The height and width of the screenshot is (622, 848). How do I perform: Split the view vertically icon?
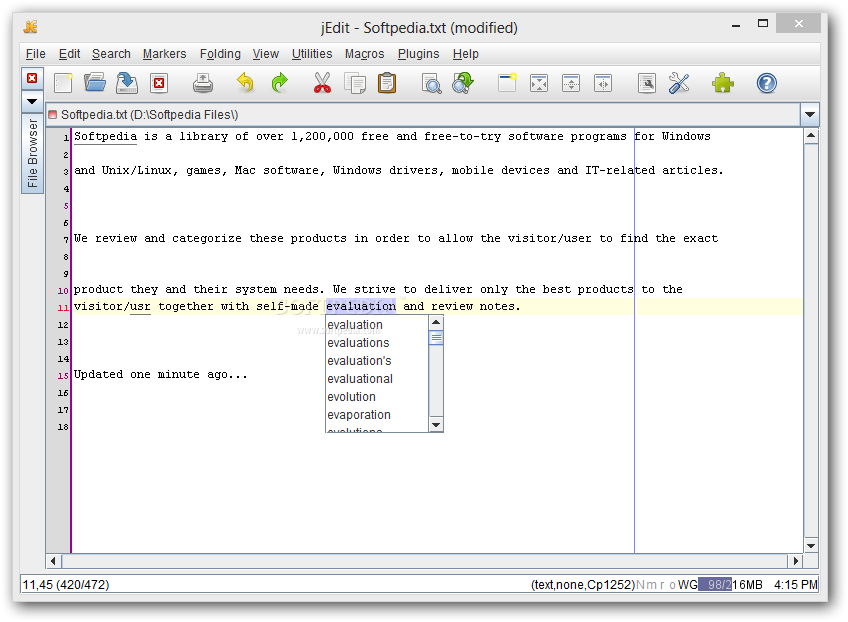[603, 83]
